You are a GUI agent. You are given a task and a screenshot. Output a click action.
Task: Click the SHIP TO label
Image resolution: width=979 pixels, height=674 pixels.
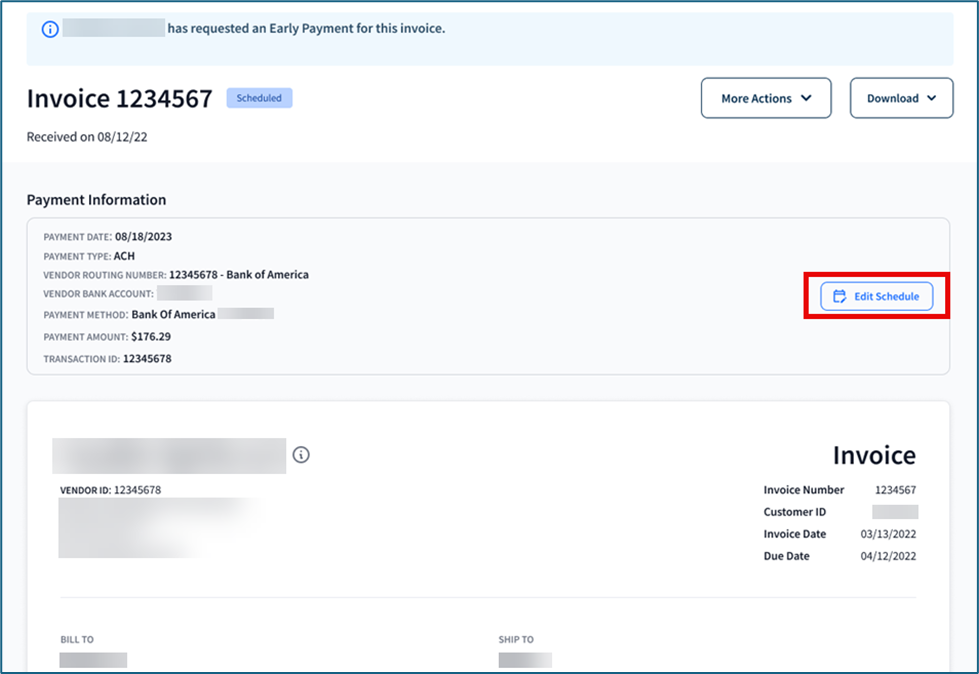pos(516,640)
